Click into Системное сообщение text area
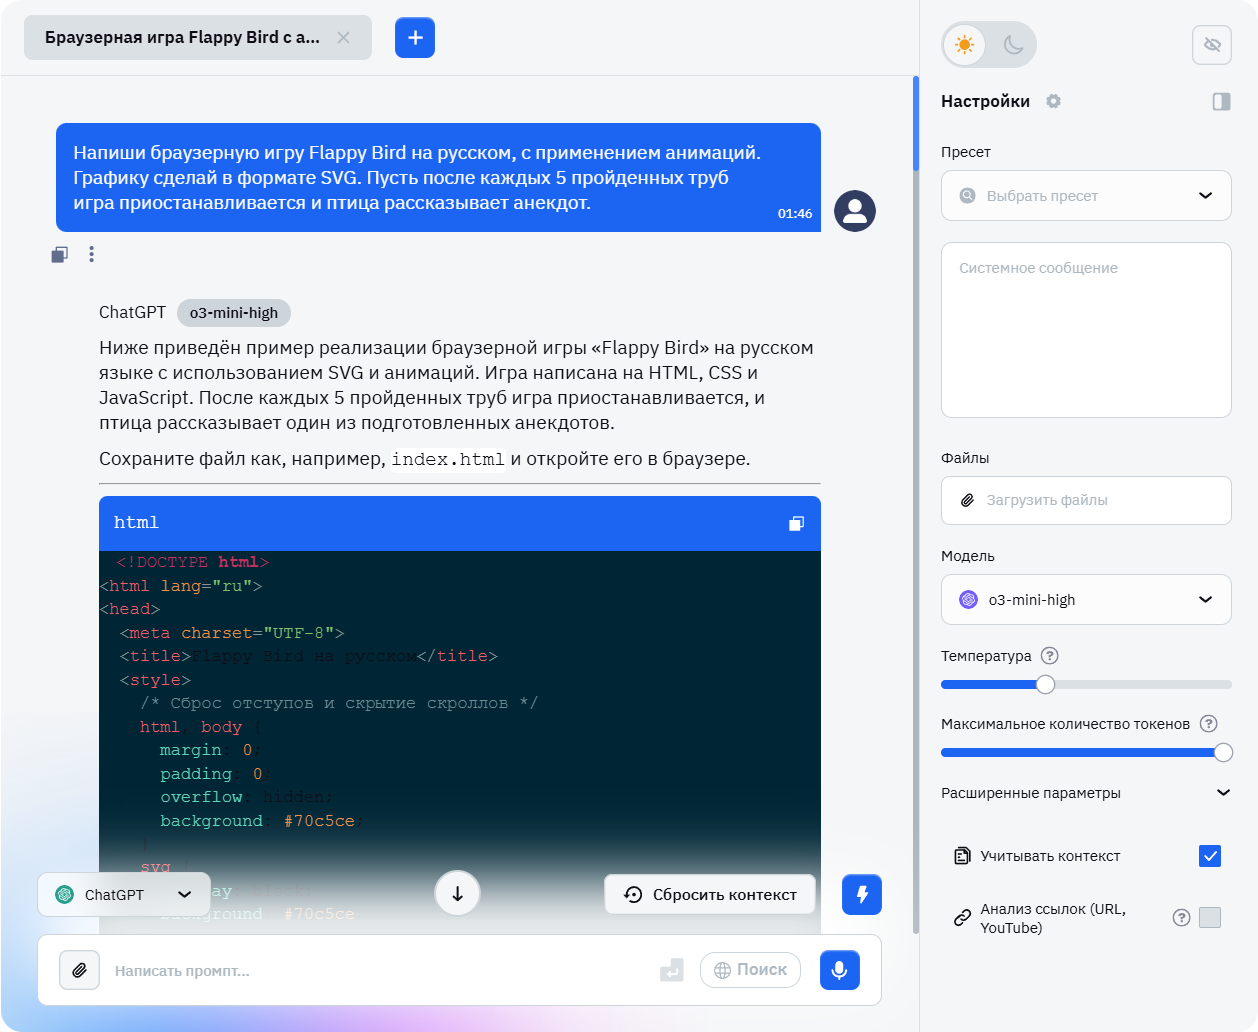Screen dimensions: 1258x1032 (x=1086, y=330)
